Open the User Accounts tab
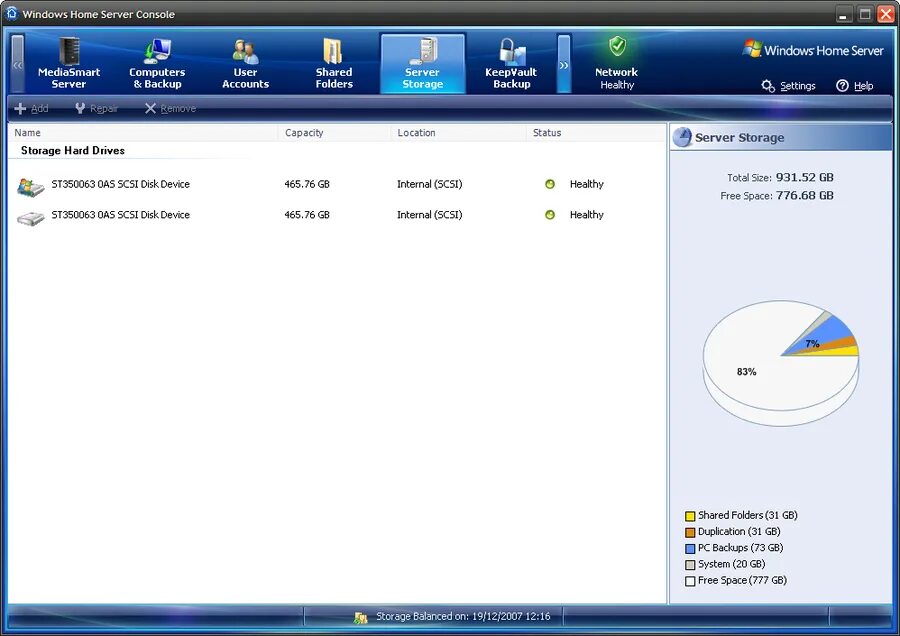Viewport: 900px width, 636px height. pyautogui.click(x=246, y=63)
